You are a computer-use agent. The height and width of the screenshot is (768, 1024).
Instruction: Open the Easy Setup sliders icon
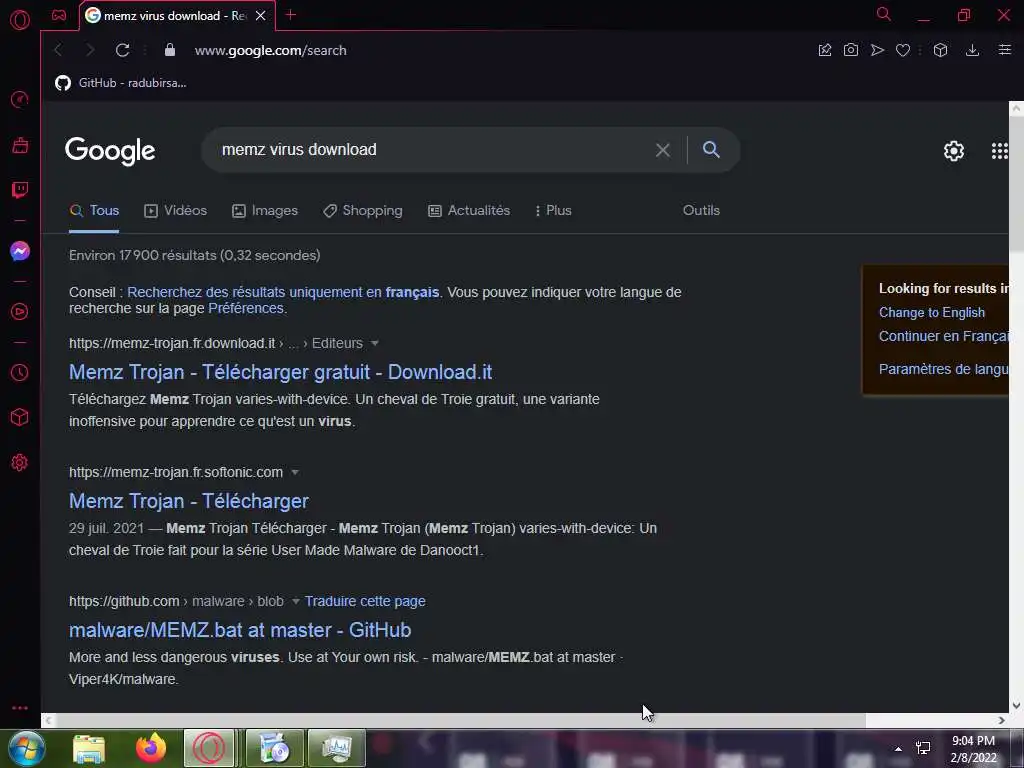coord(1005,50)
